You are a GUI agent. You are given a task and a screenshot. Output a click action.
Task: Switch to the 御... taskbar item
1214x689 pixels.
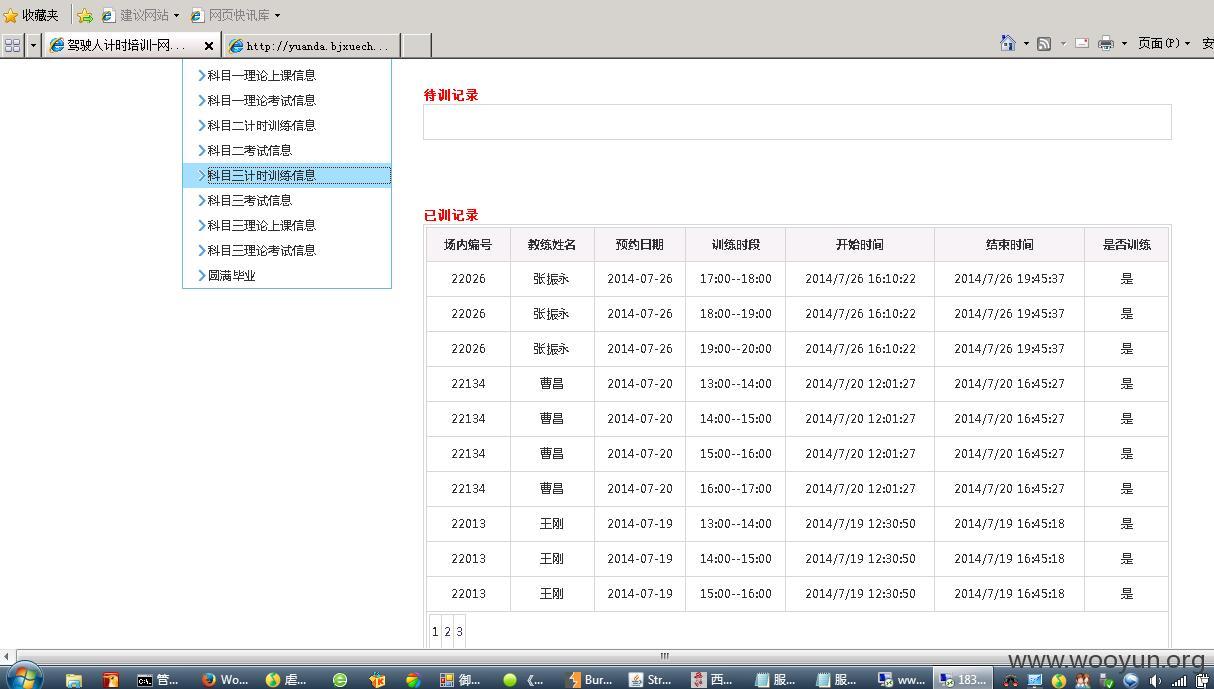click(461, 679)
